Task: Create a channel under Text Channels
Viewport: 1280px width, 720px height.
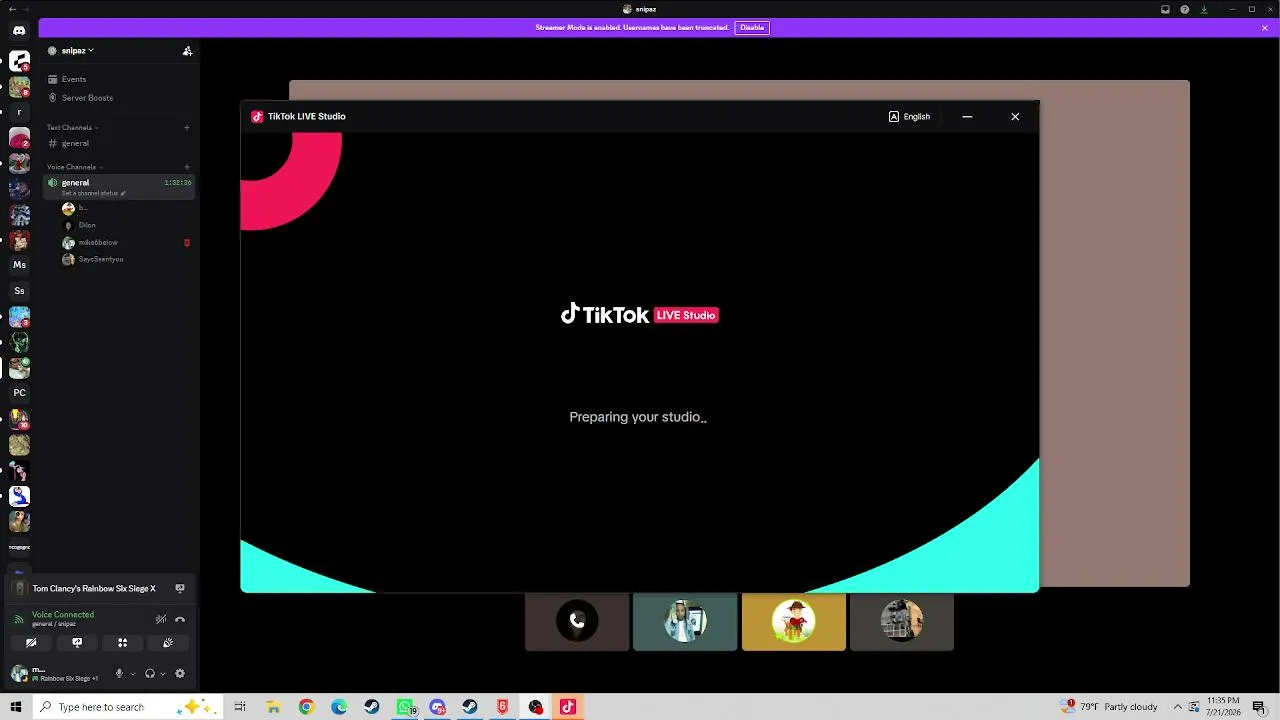Action: (187, 128)
